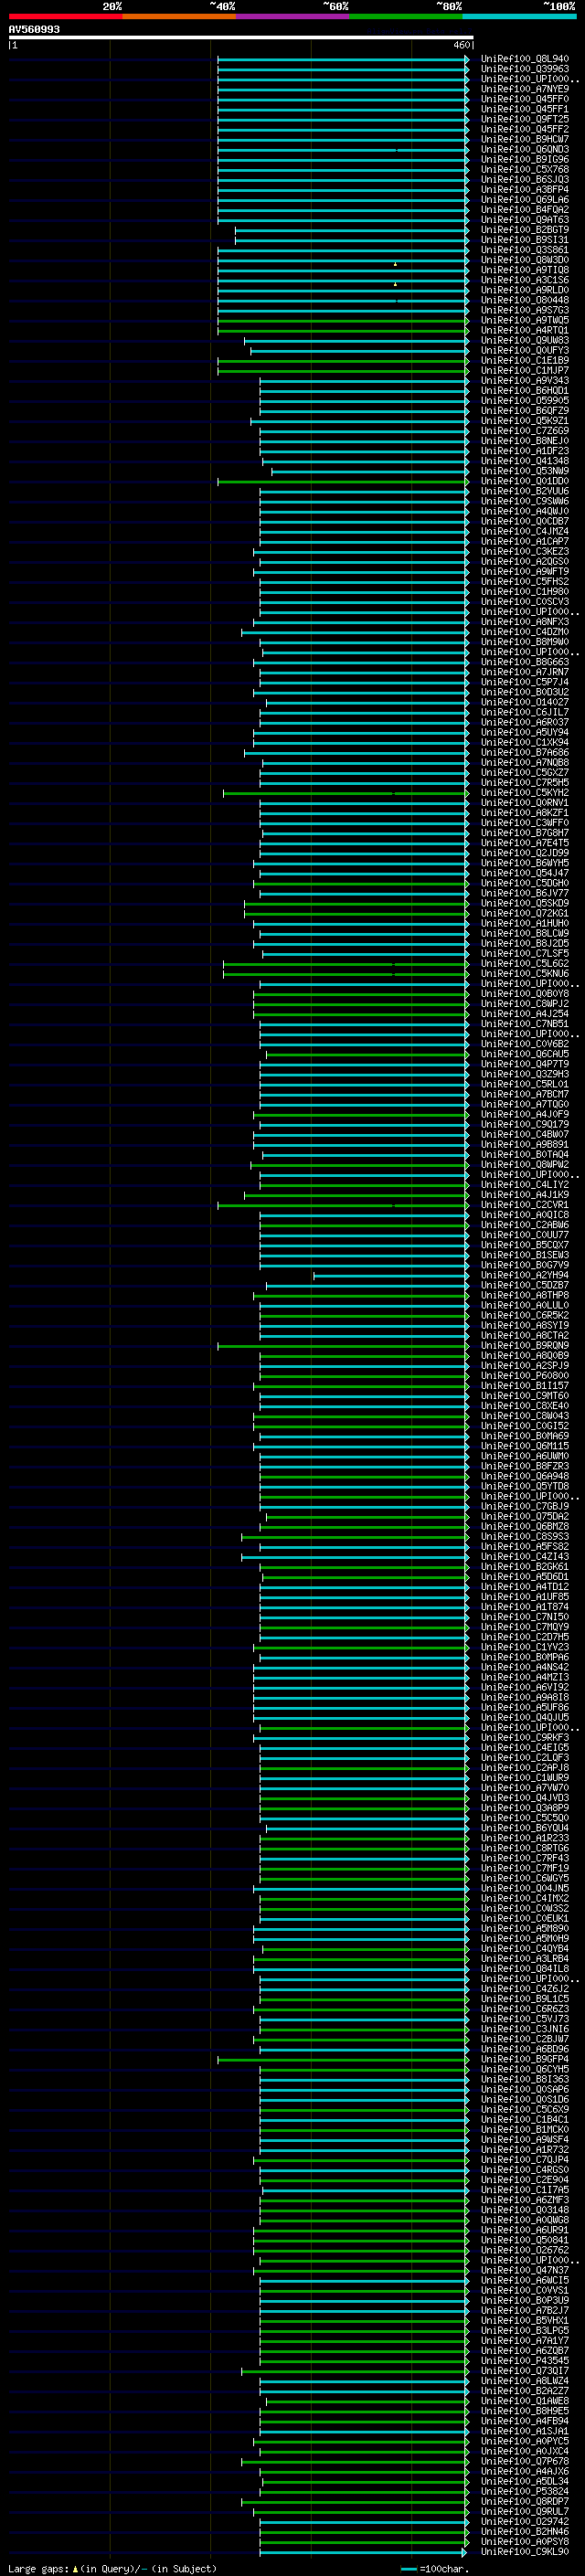Screen dimensions: 585x2576
Task: Select the UniRef100_Q1AWE8 hit label
Action: [x=524, y=2401]
